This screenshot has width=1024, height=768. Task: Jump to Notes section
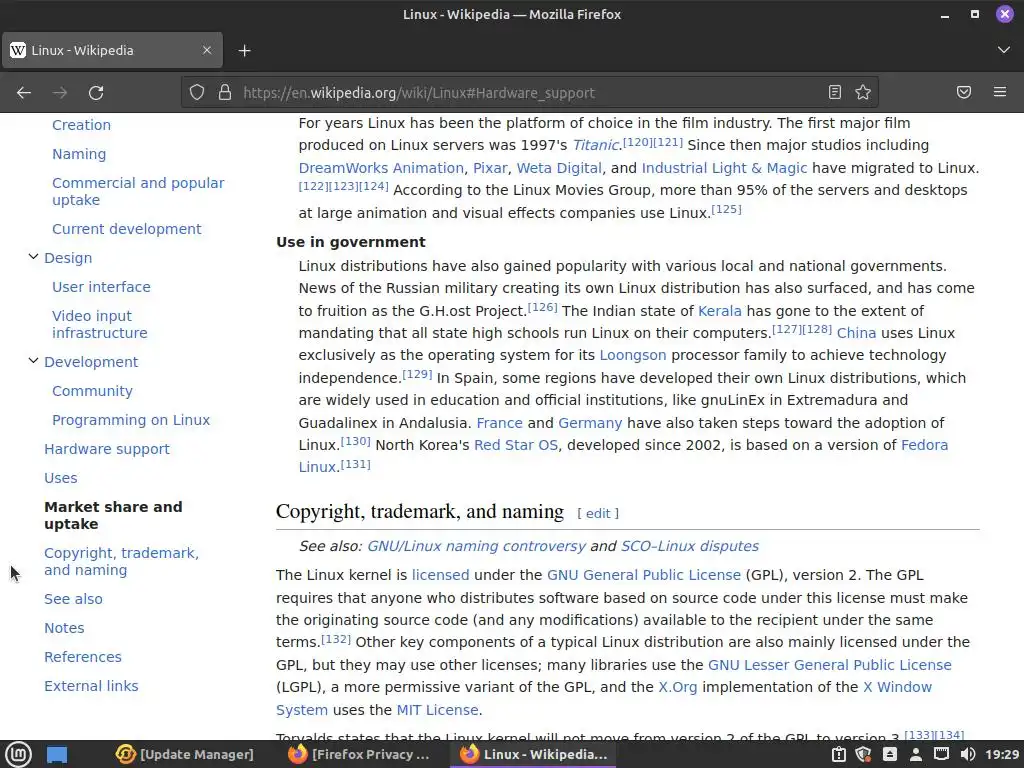64,628
